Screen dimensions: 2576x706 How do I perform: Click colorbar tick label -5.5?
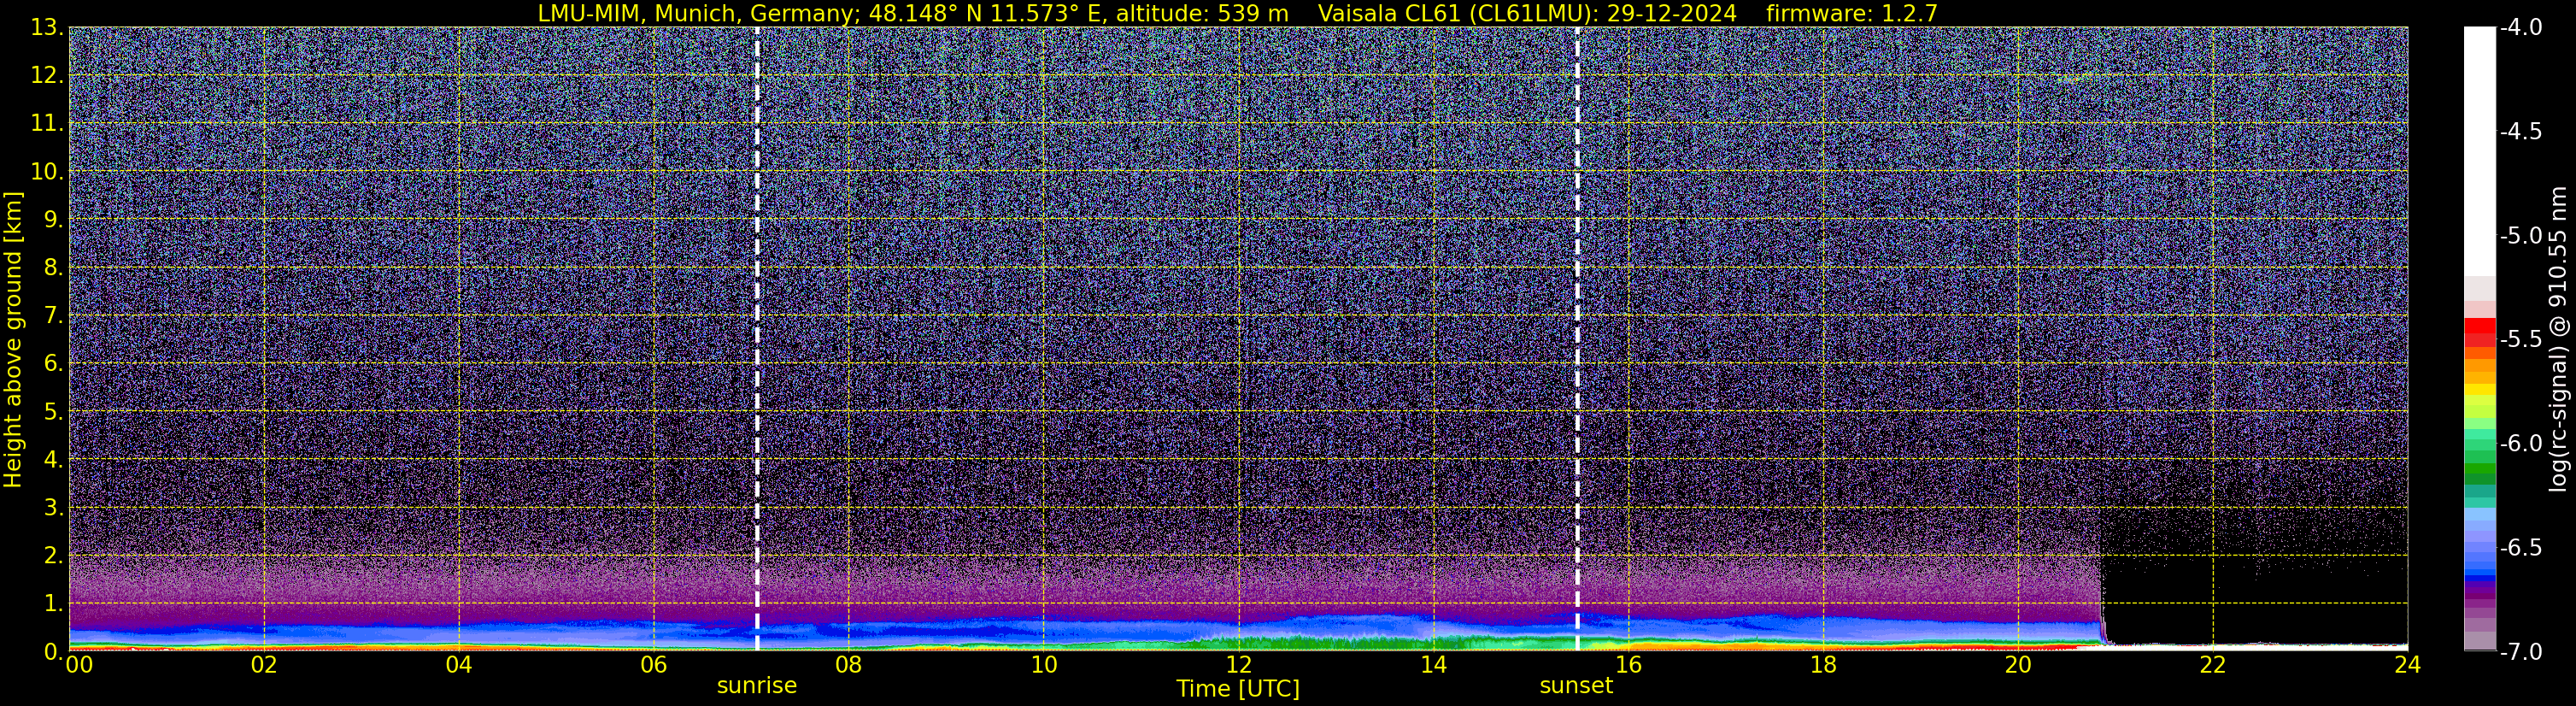2521,340
